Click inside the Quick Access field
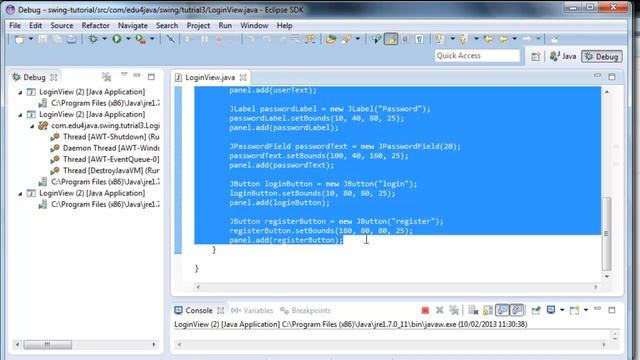Screen dimensions: 640x360 tap(477, 56)
